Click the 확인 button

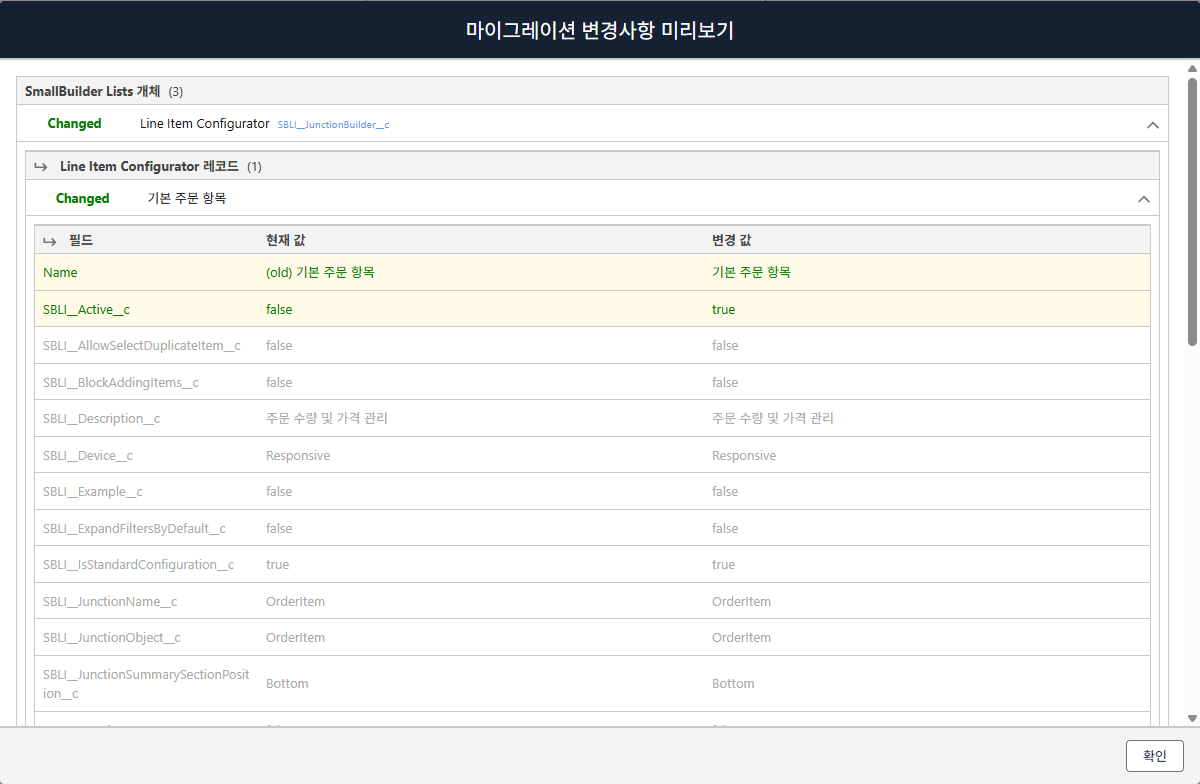[1154, 755]
